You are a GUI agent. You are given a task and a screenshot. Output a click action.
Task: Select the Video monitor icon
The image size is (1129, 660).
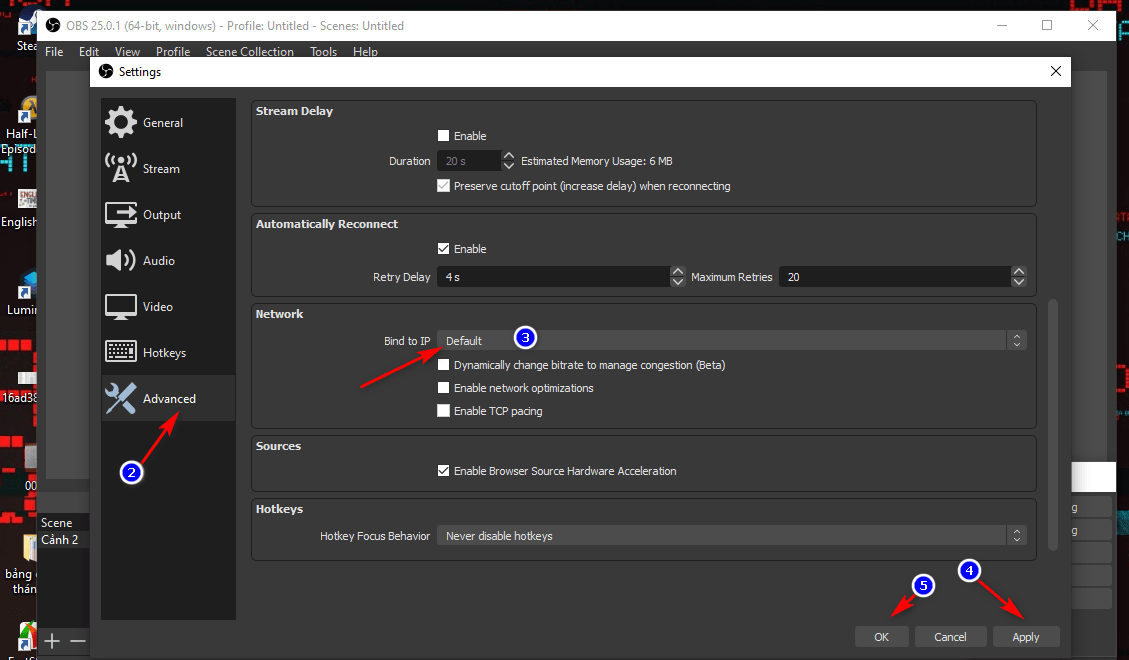click(x=121, y=306)
